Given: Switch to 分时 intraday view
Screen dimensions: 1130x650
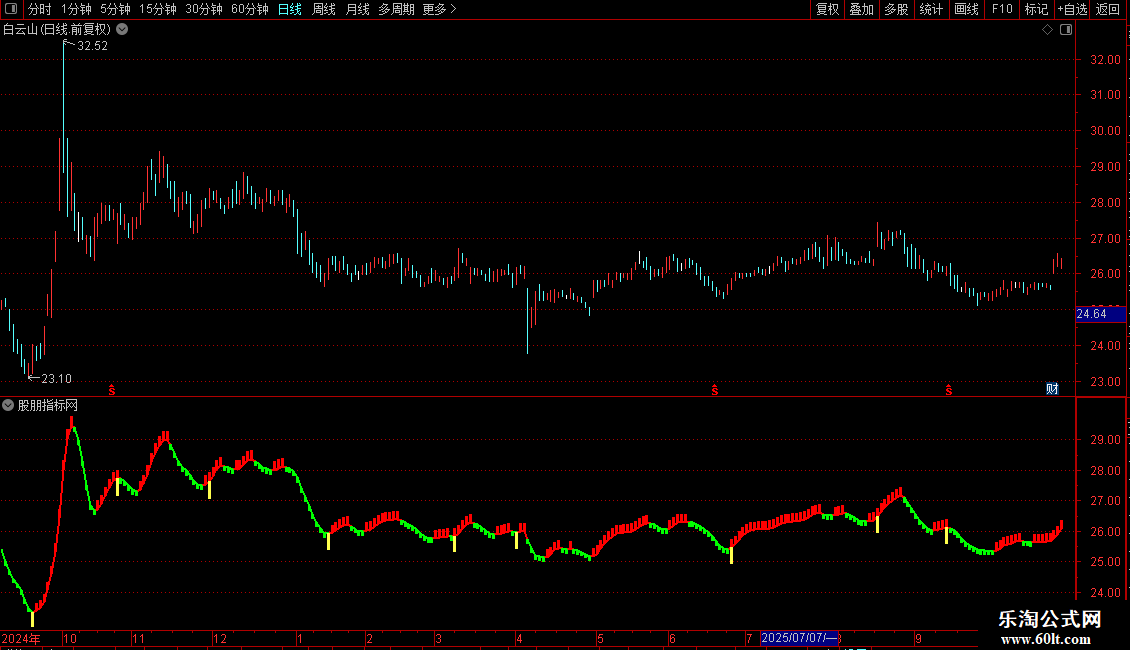Looking at the screenshot, I should tap(40, 9).
